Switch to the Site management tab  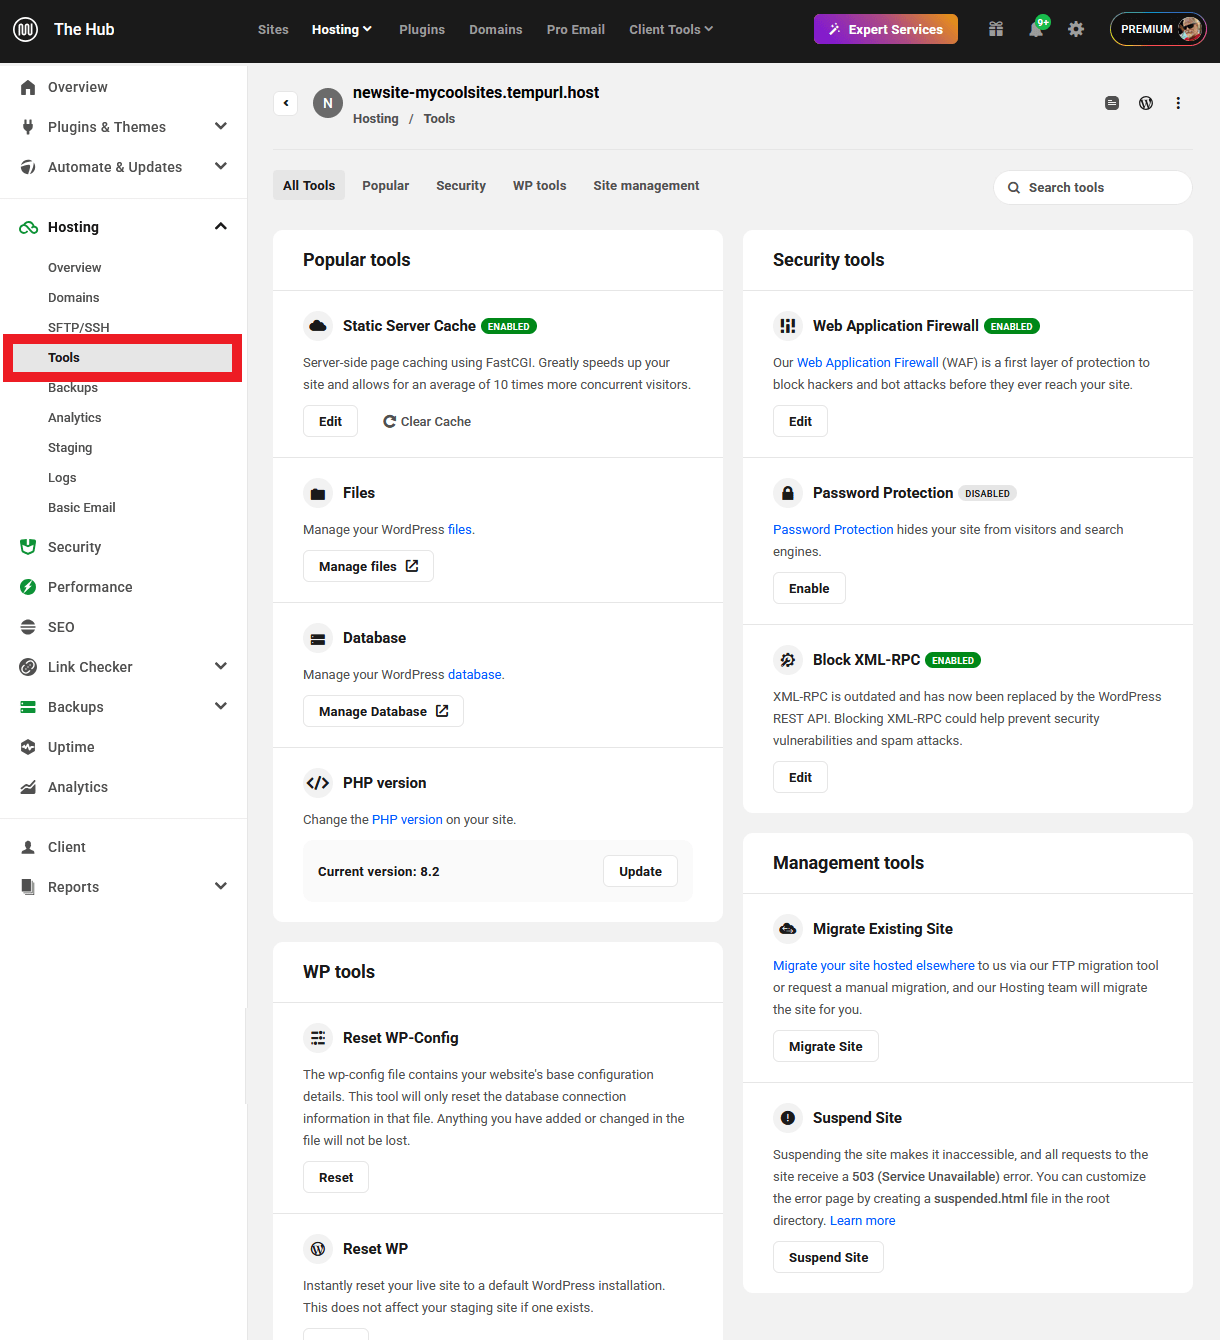click(646, 185)
